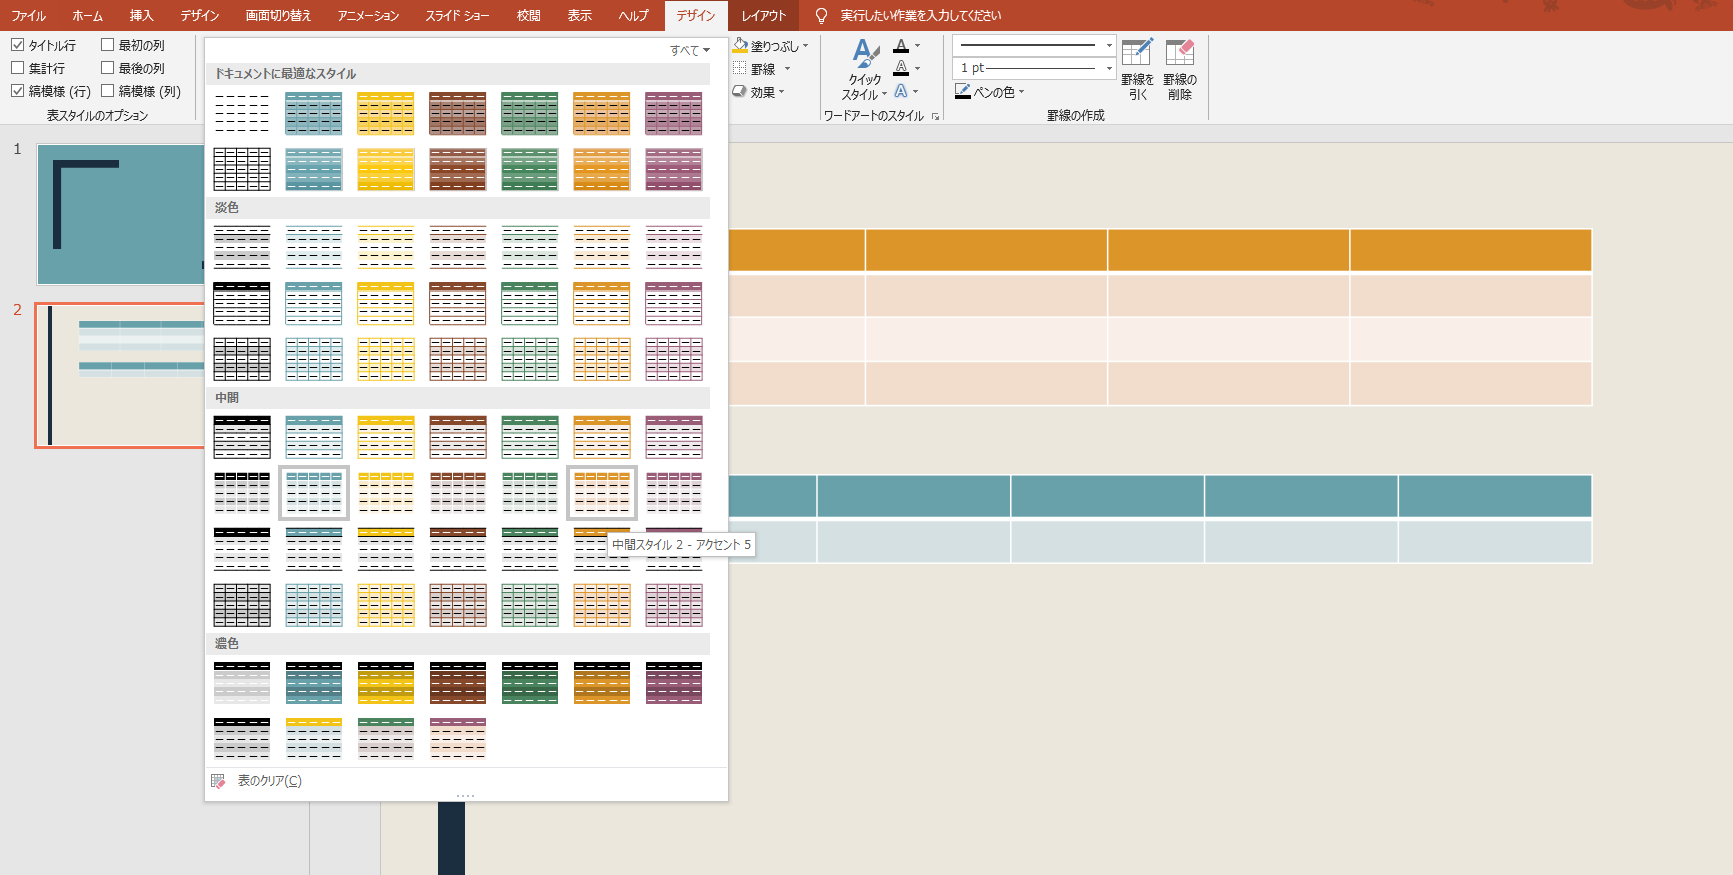Expand the 塗りつぶし dropdown arrow

coord(805,46)
